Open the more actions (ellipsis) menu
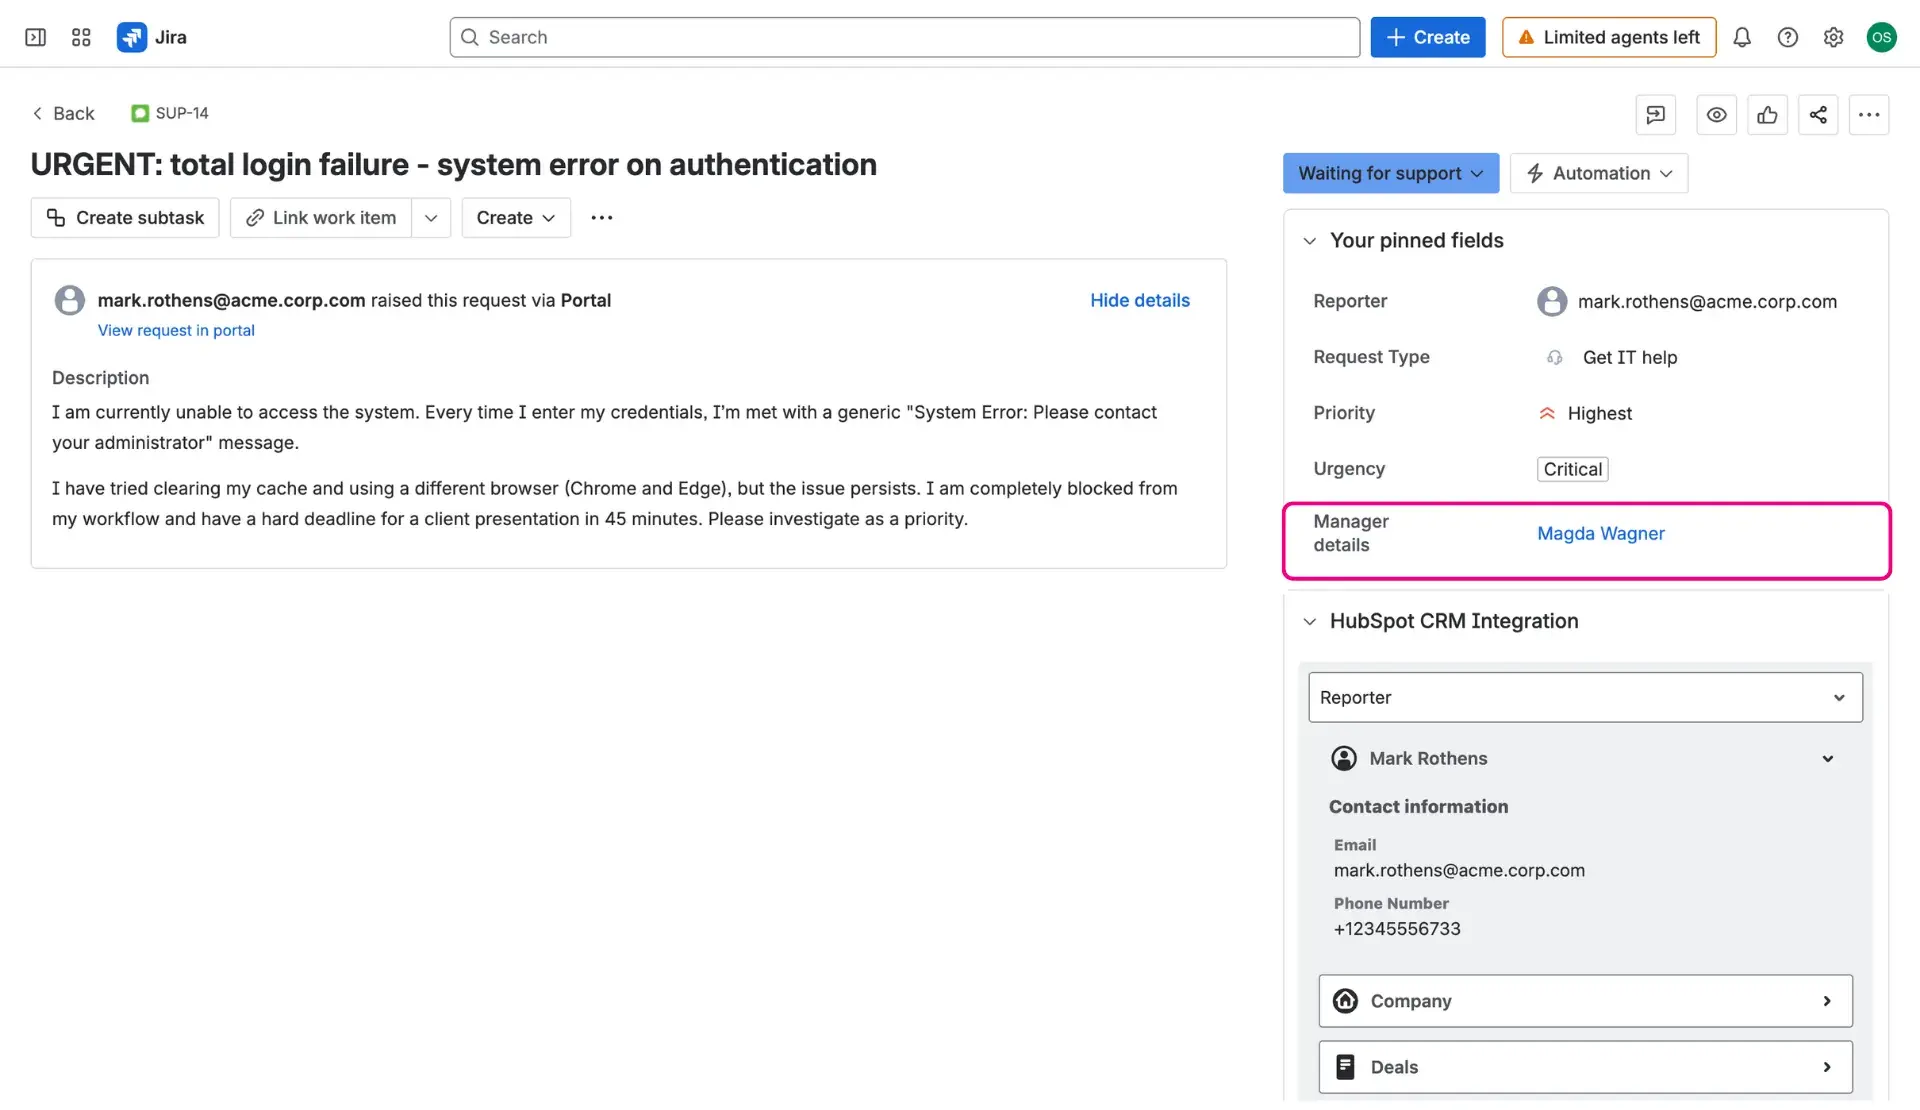Viewport: 1920px width, 1110px height. pyautogui.click(x=1870, y=115)
